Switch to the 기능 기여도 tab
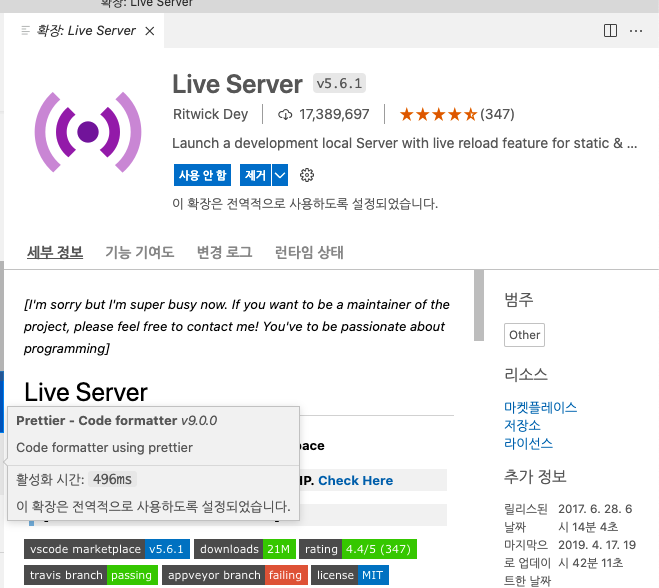The image size is (659, 588). coord(140,252)
